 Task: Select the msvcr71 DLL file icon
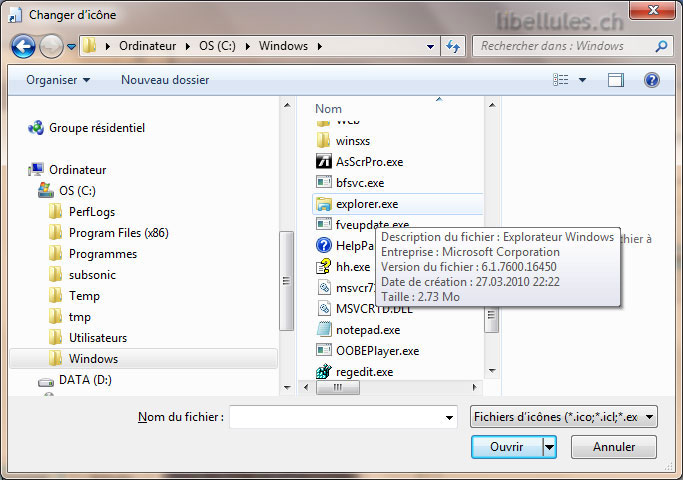coord(324,287)
